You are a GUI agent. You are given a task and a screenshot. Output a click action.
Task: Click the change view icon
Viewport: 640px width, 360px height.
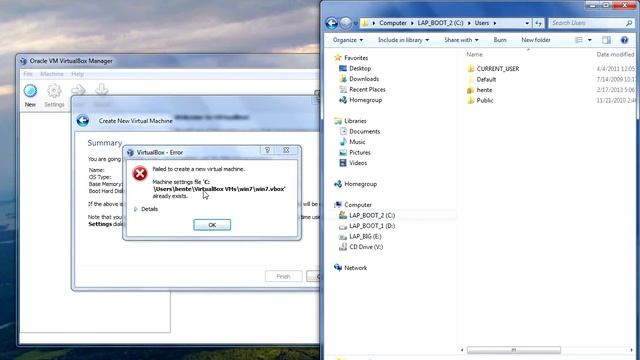click(x=579, y=40)
